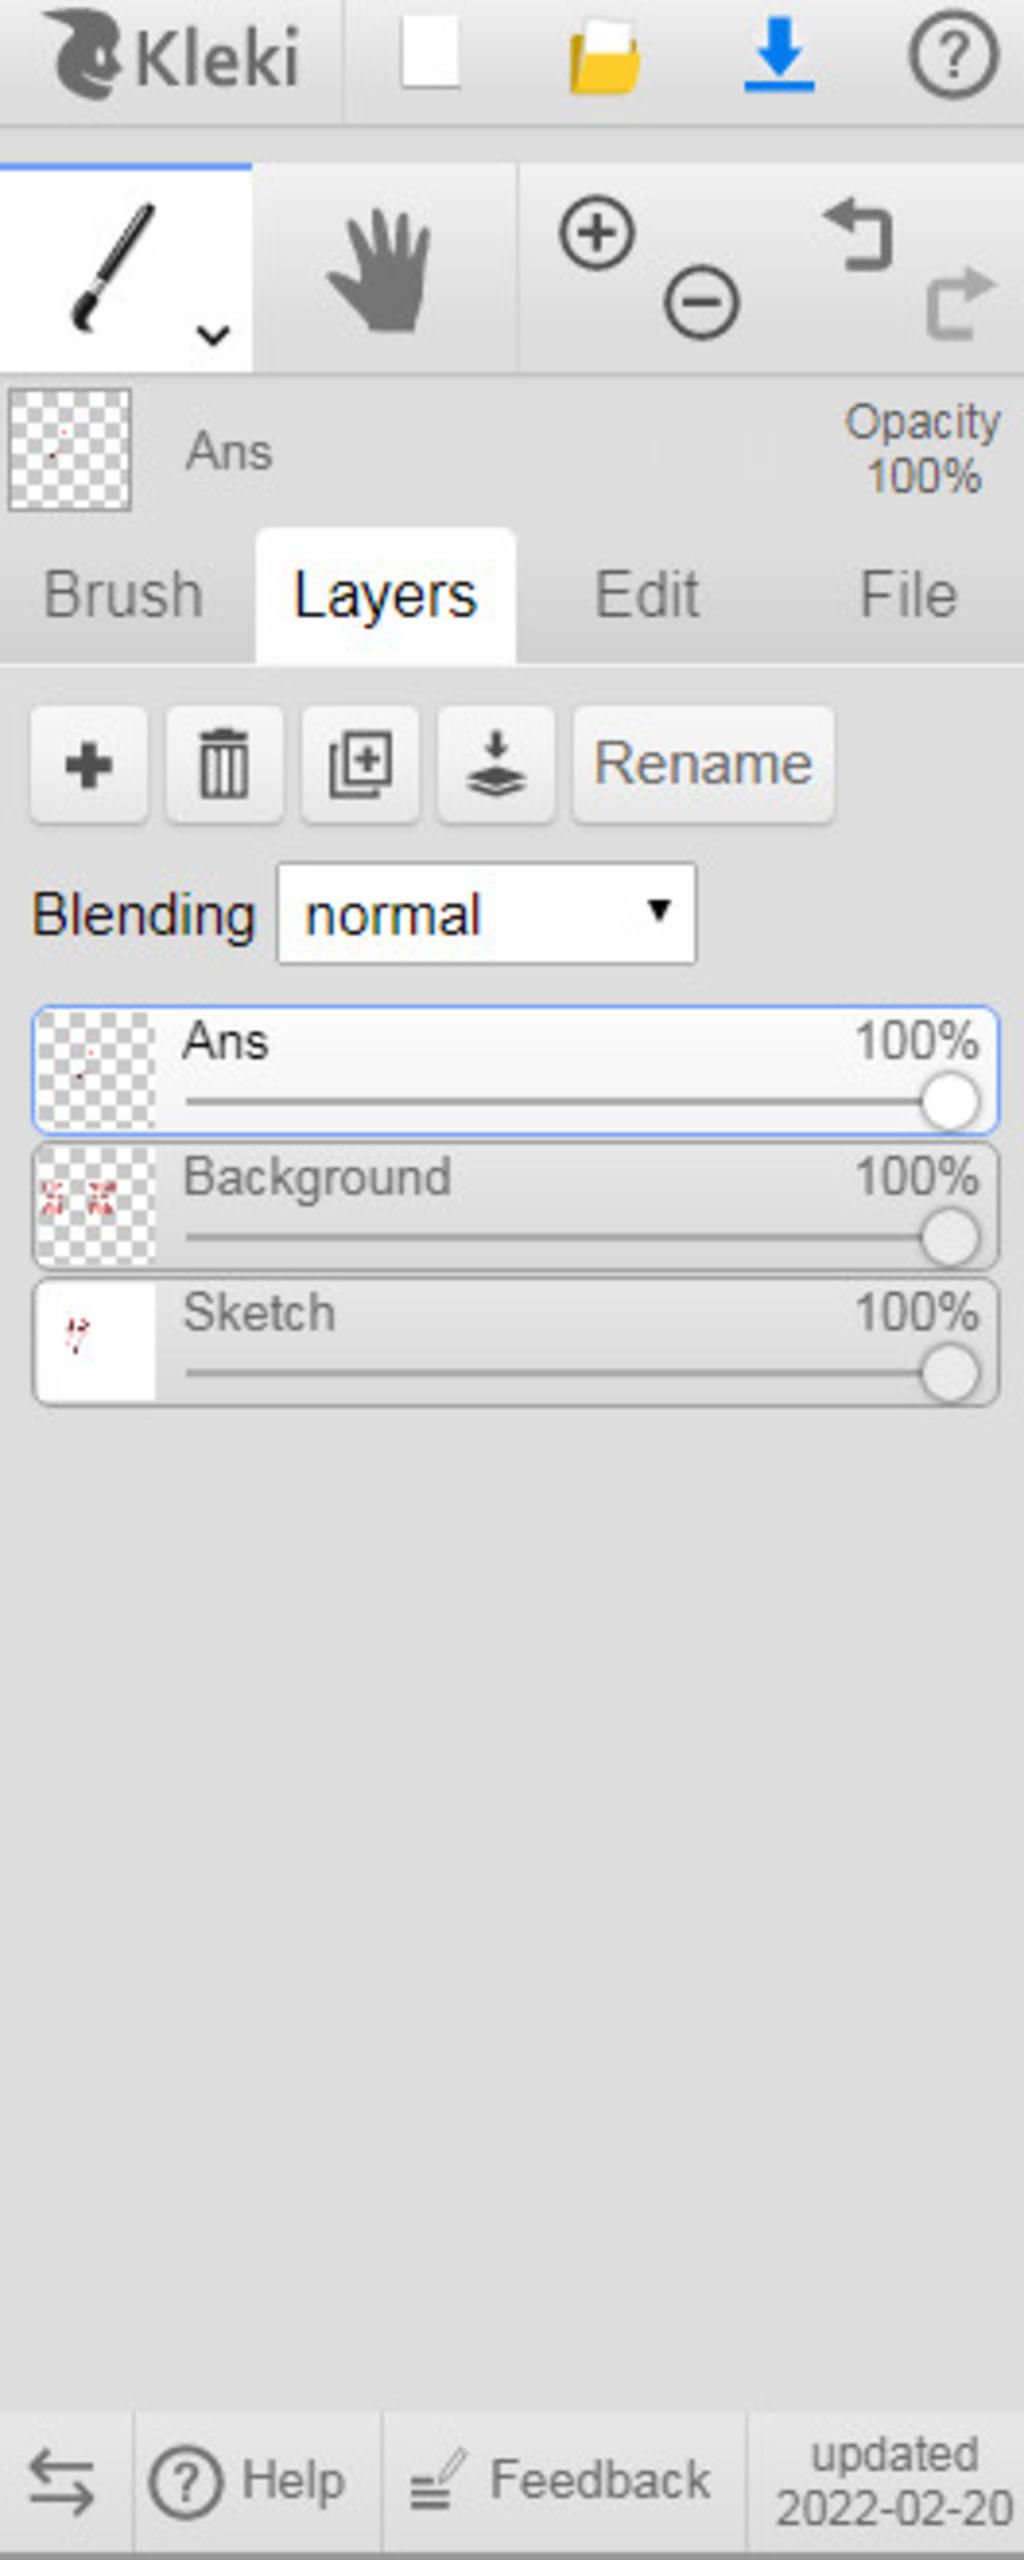Zoom out with minus icon
The image size is (1024, 2560).
coord(702,302)
